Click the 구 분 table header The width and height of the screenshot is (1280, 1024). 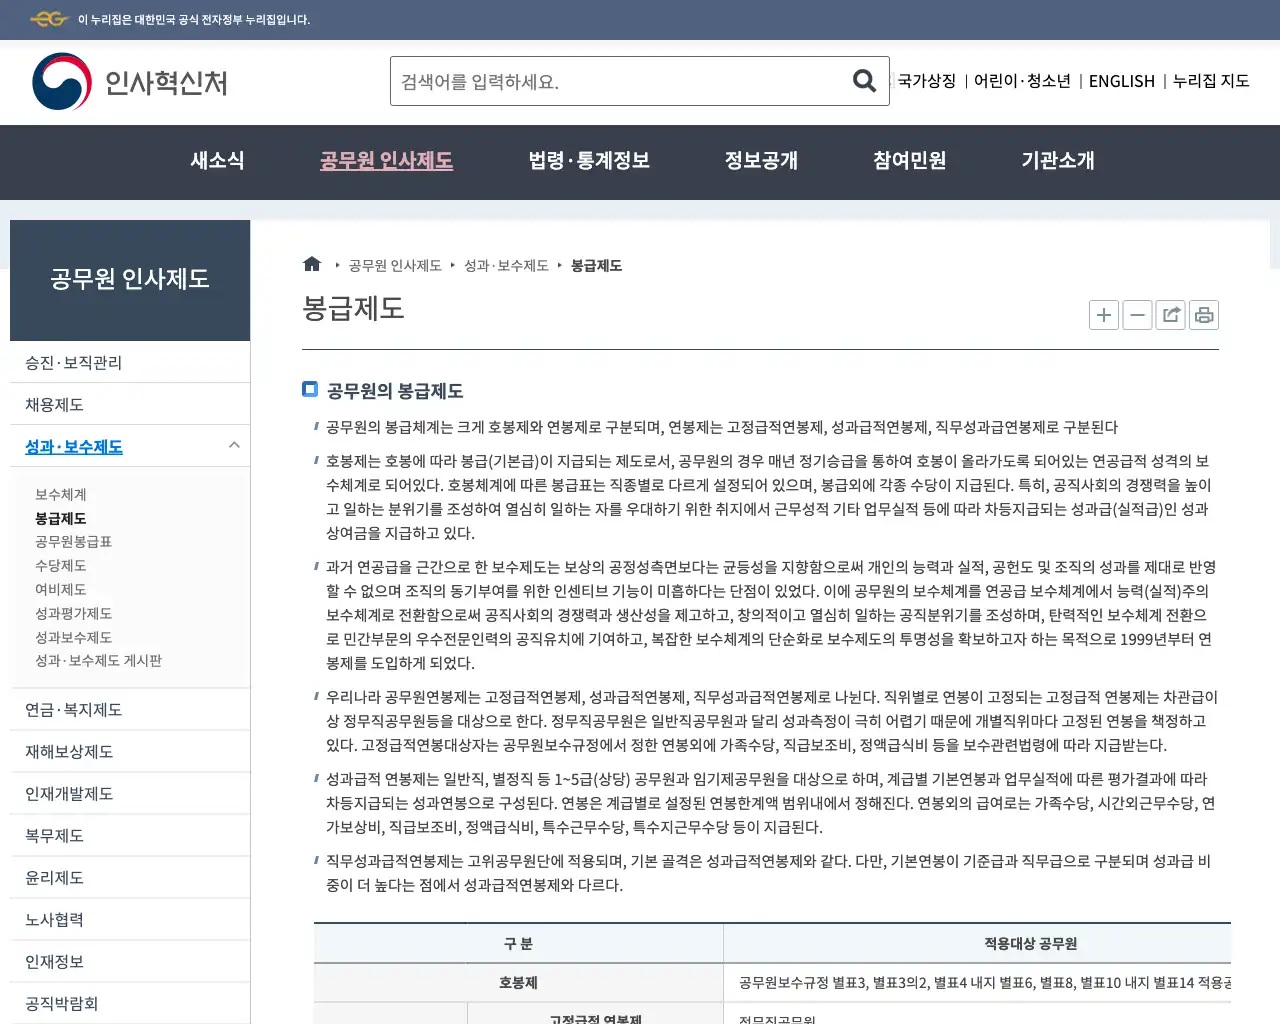tap(518, 943)
